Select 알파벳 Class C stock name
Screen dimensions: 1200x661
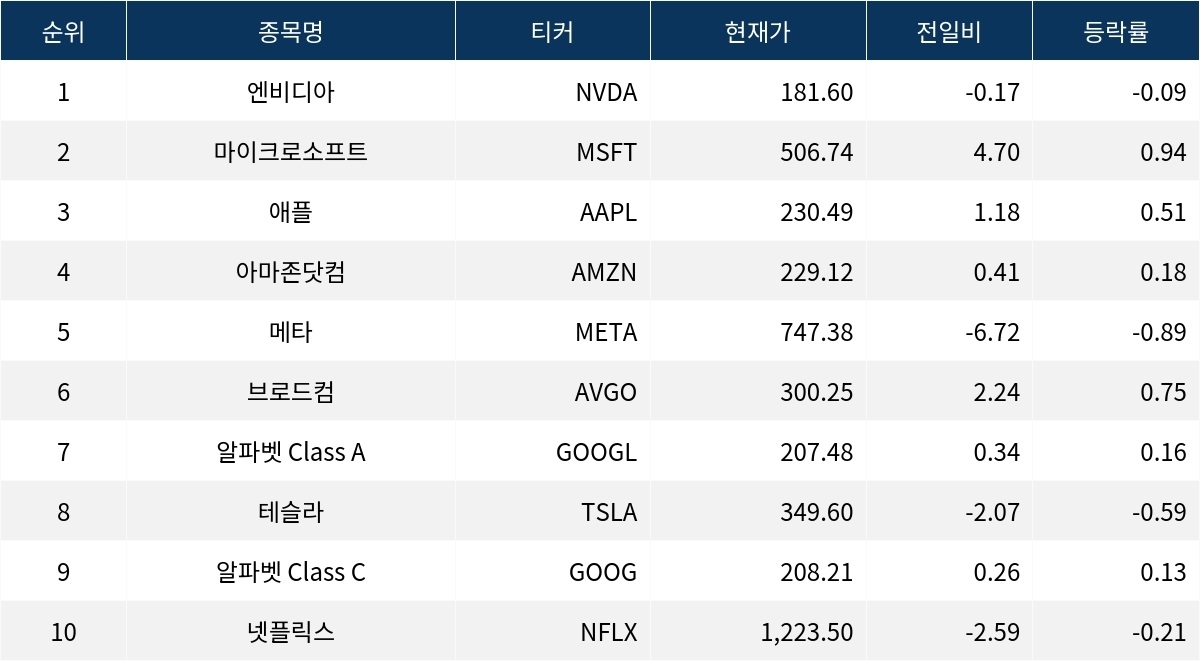tap(290, 572)
